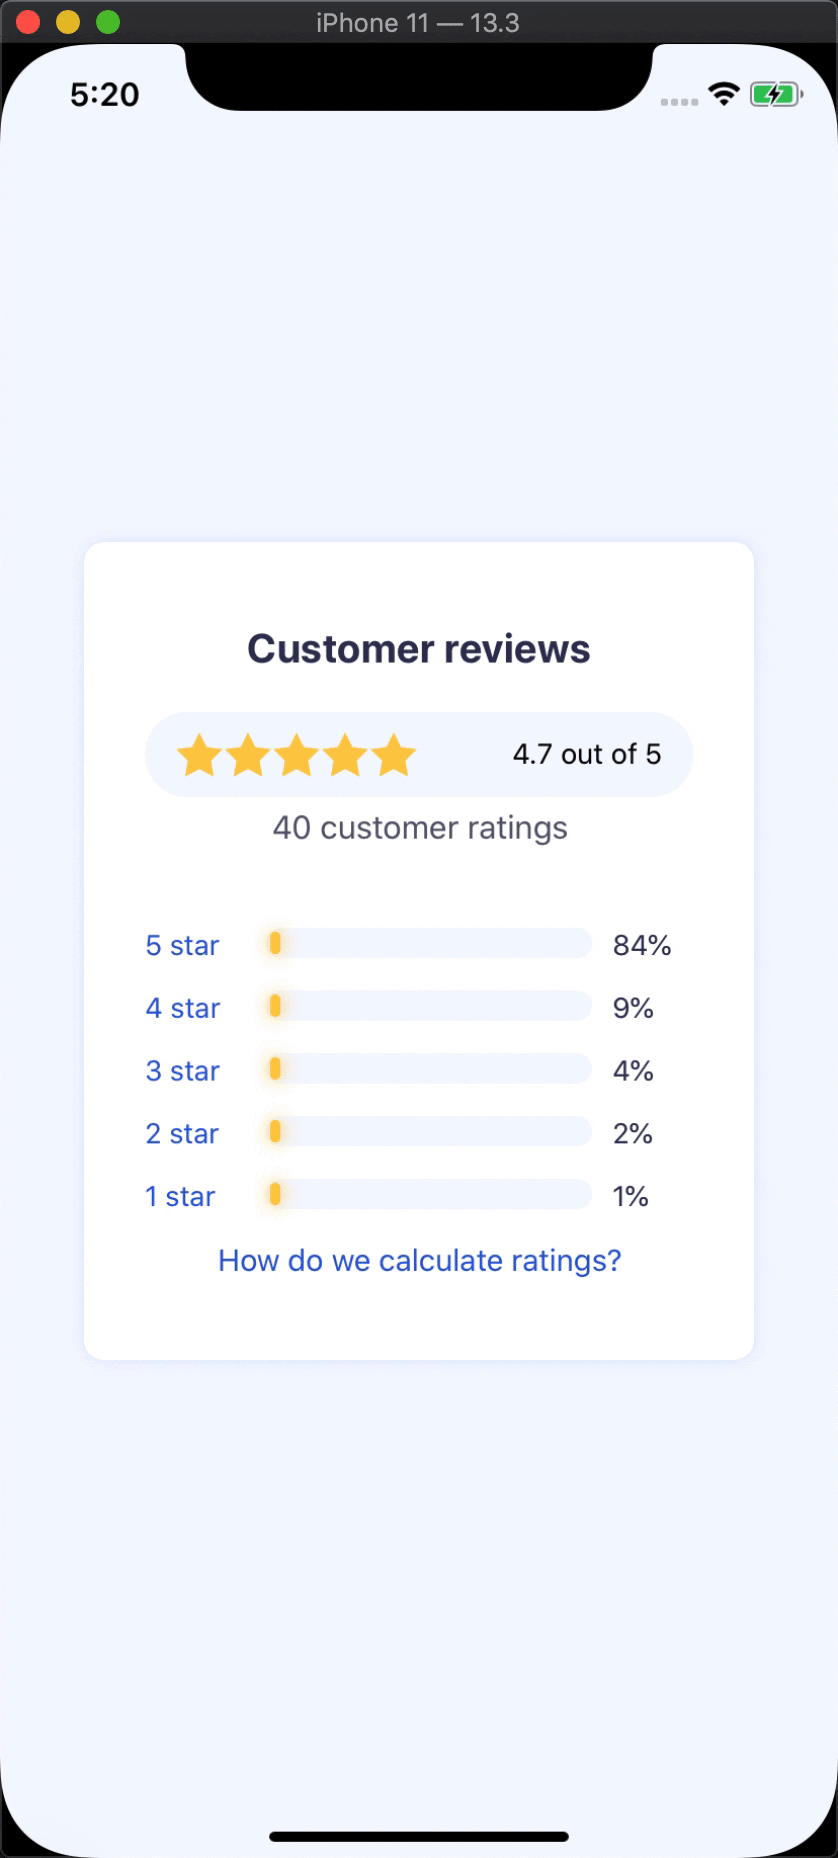View the 1 star reviews link
Viewport: 838px width, 1858px height.
tap(180, 1197)
